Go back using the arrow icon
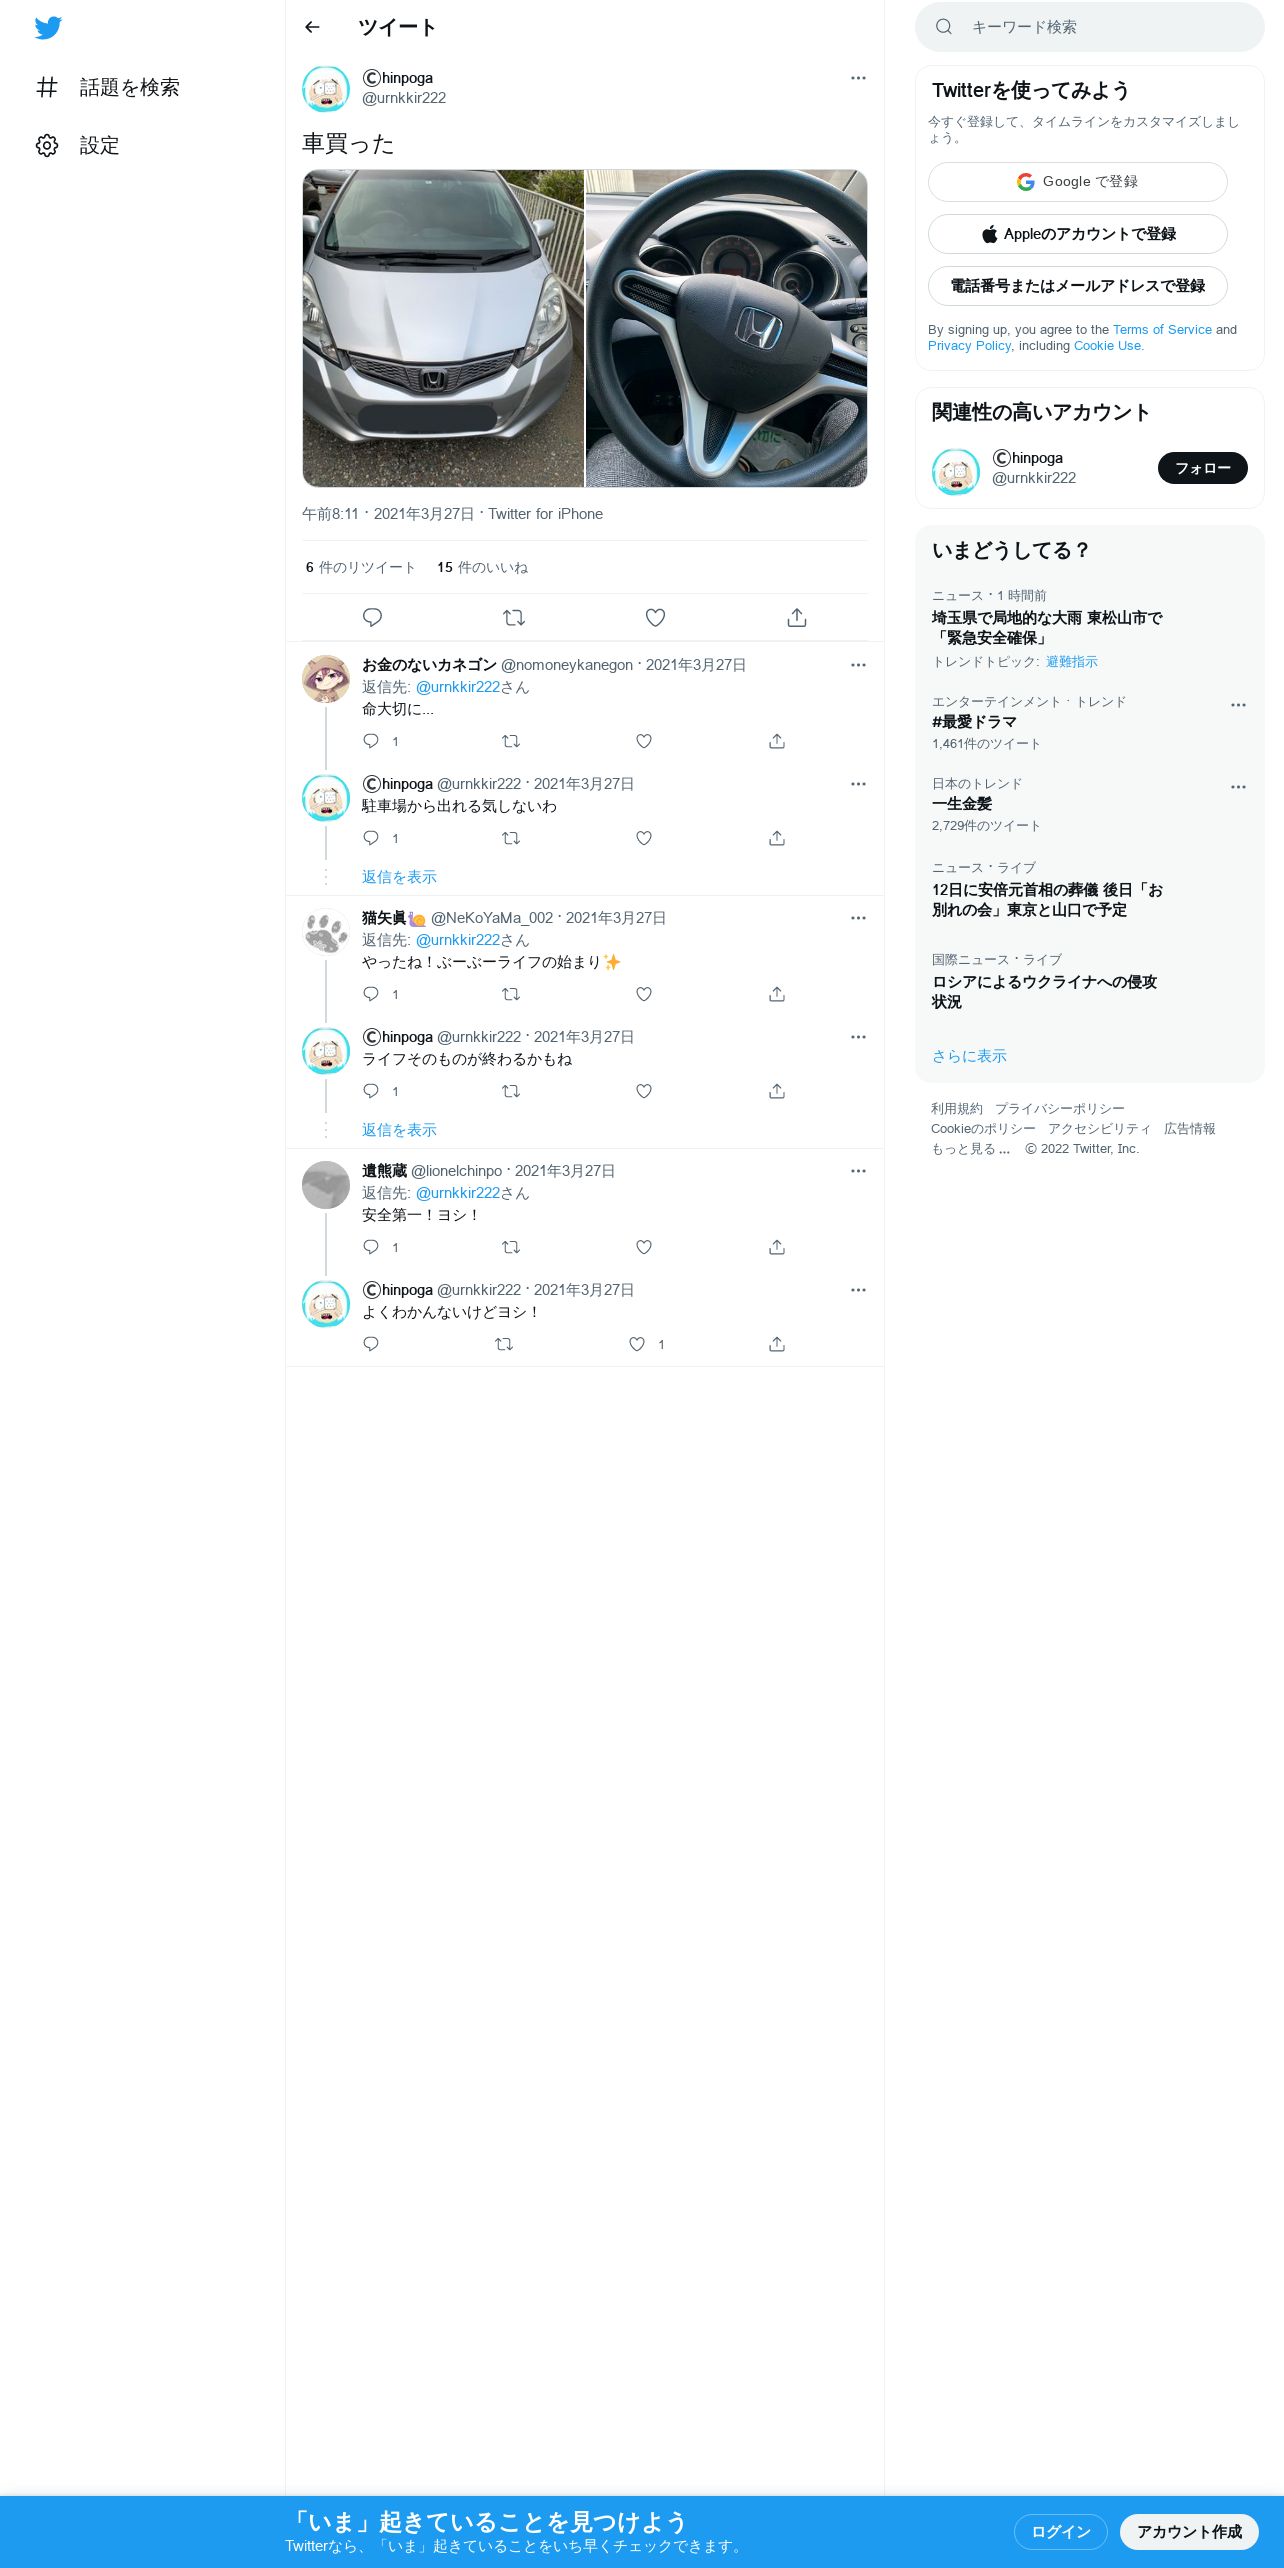This screenshot has height=2568, width=1284. [312, 27]
